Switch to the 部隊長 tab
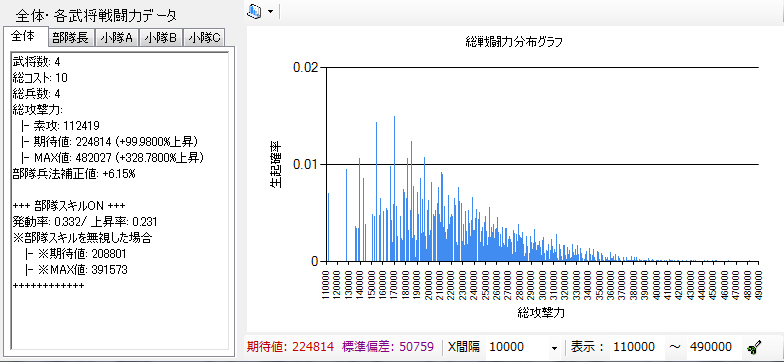The image size is (784, 362). pyautogui.click(x=70, y=38)
